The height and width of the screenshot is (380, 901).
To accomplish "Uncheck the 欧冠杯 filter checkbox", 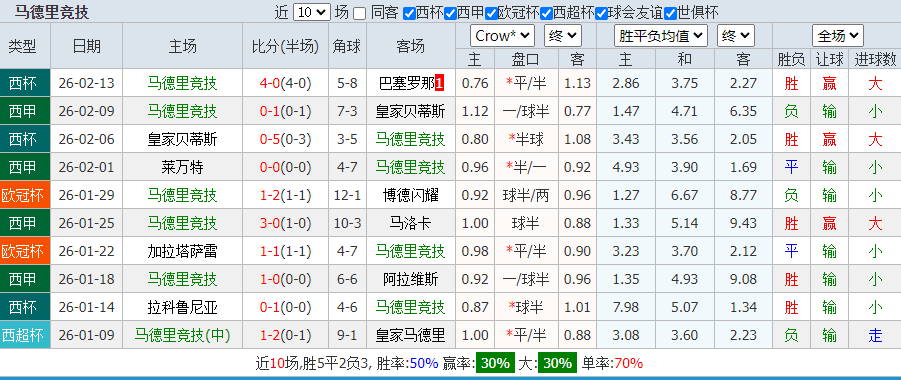I will pos(491,13).
